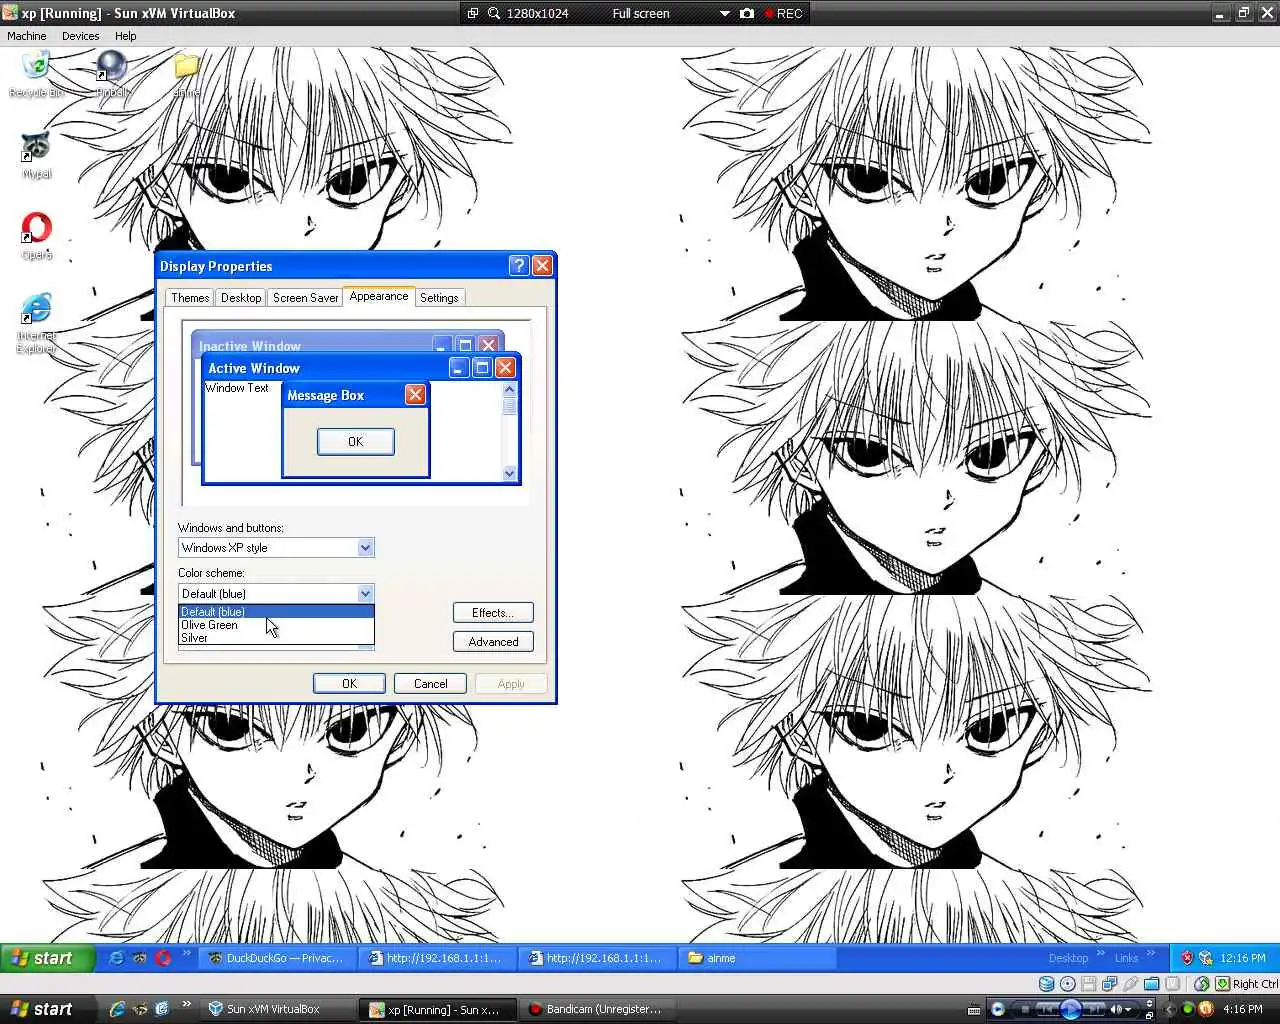Viewport: 1280px width, 1024px height.
Task: Open the host start menu
Action: tap(47, 1009)
